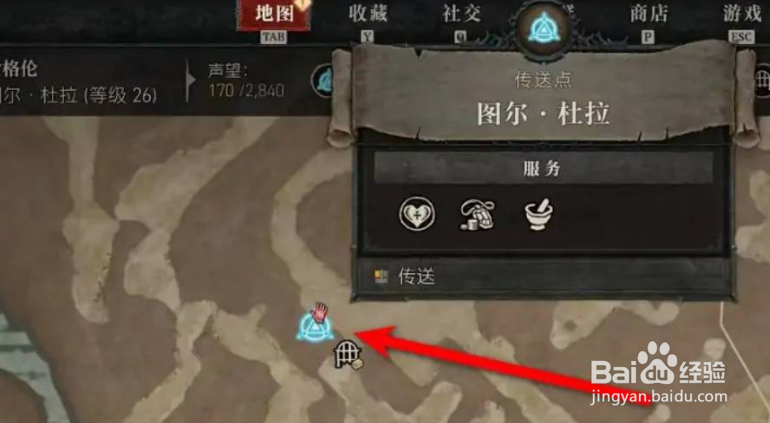The height and width of the screenshot is (423, 770).
Task: Select the blue waypoint marker on map
Action: [x=314, y=328]
